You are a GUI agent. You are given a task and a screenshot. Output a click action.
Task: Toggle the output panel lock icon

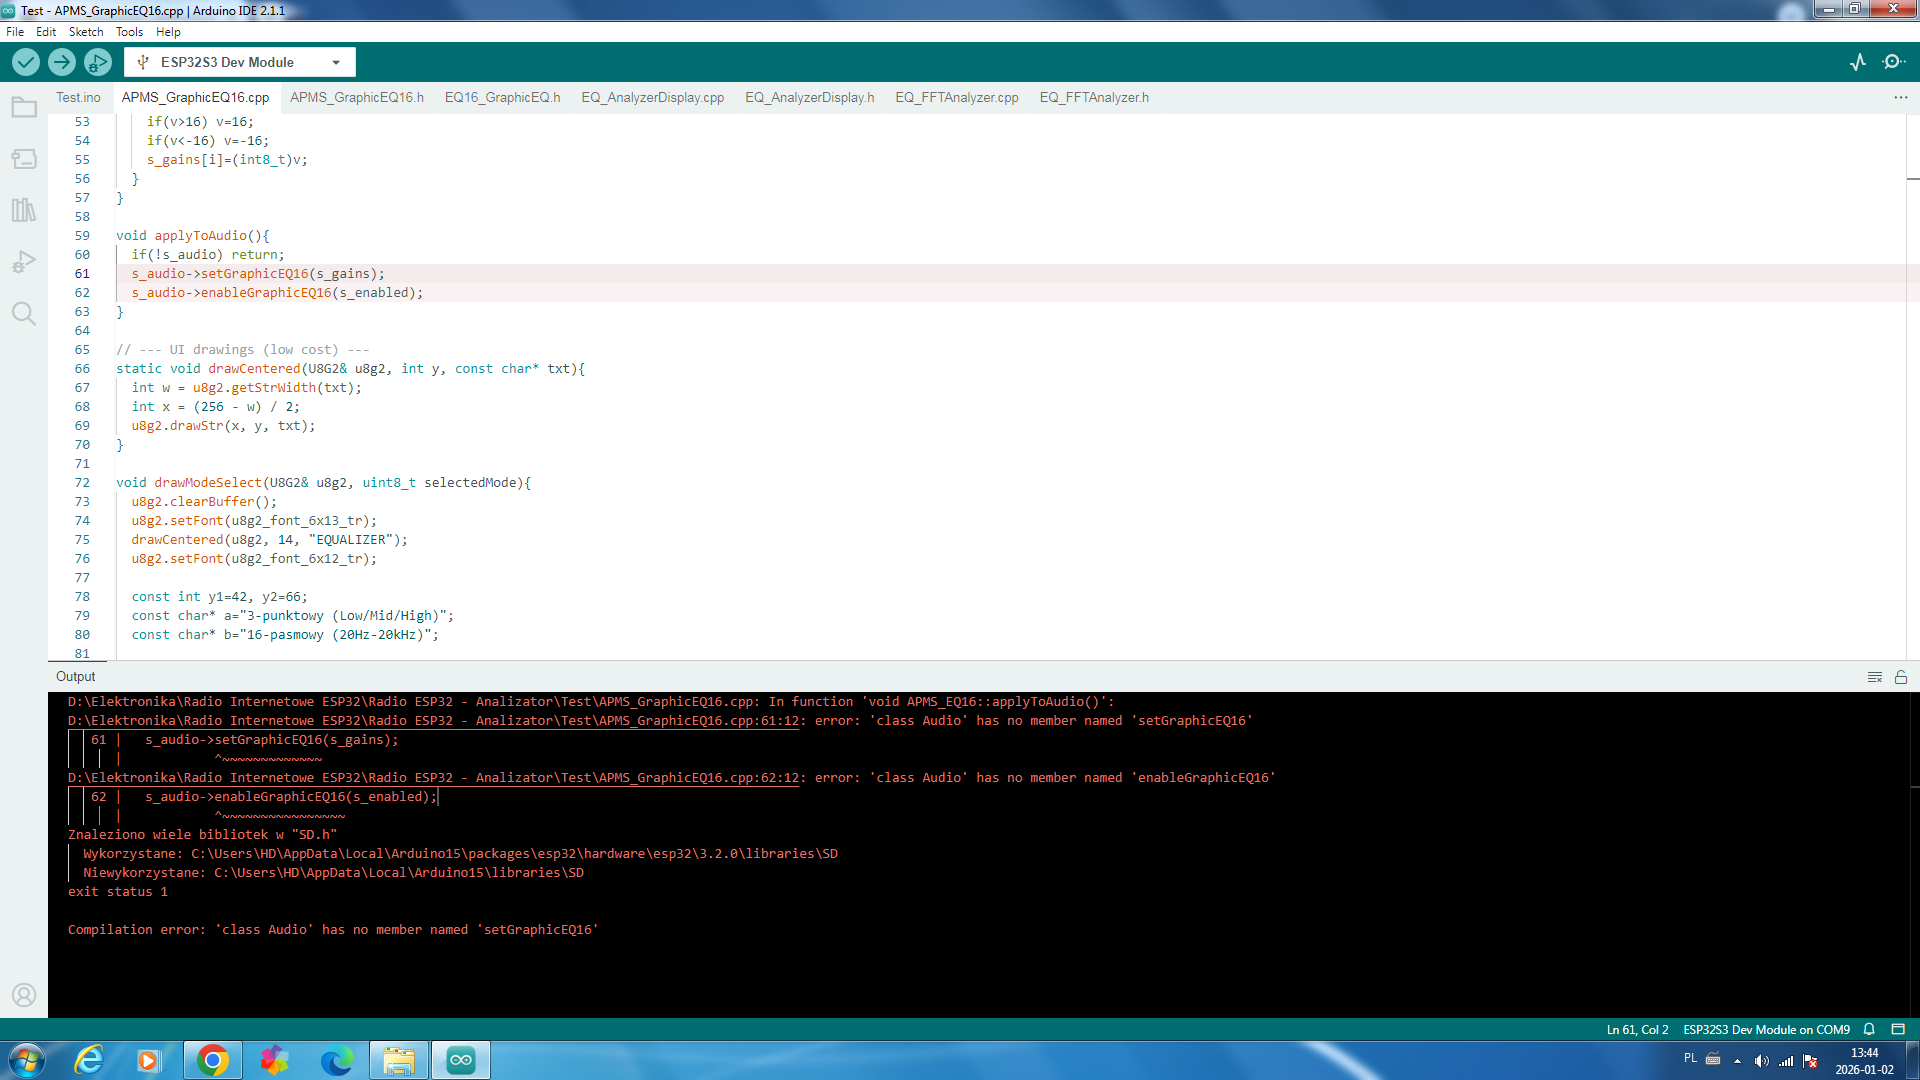(x=1901, y=677)
